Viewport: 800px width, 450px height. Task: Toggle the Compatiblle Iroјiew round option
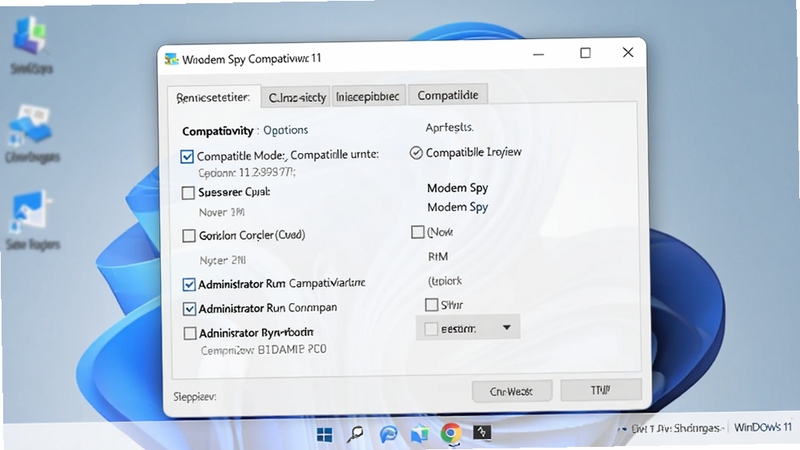point(416,153)
